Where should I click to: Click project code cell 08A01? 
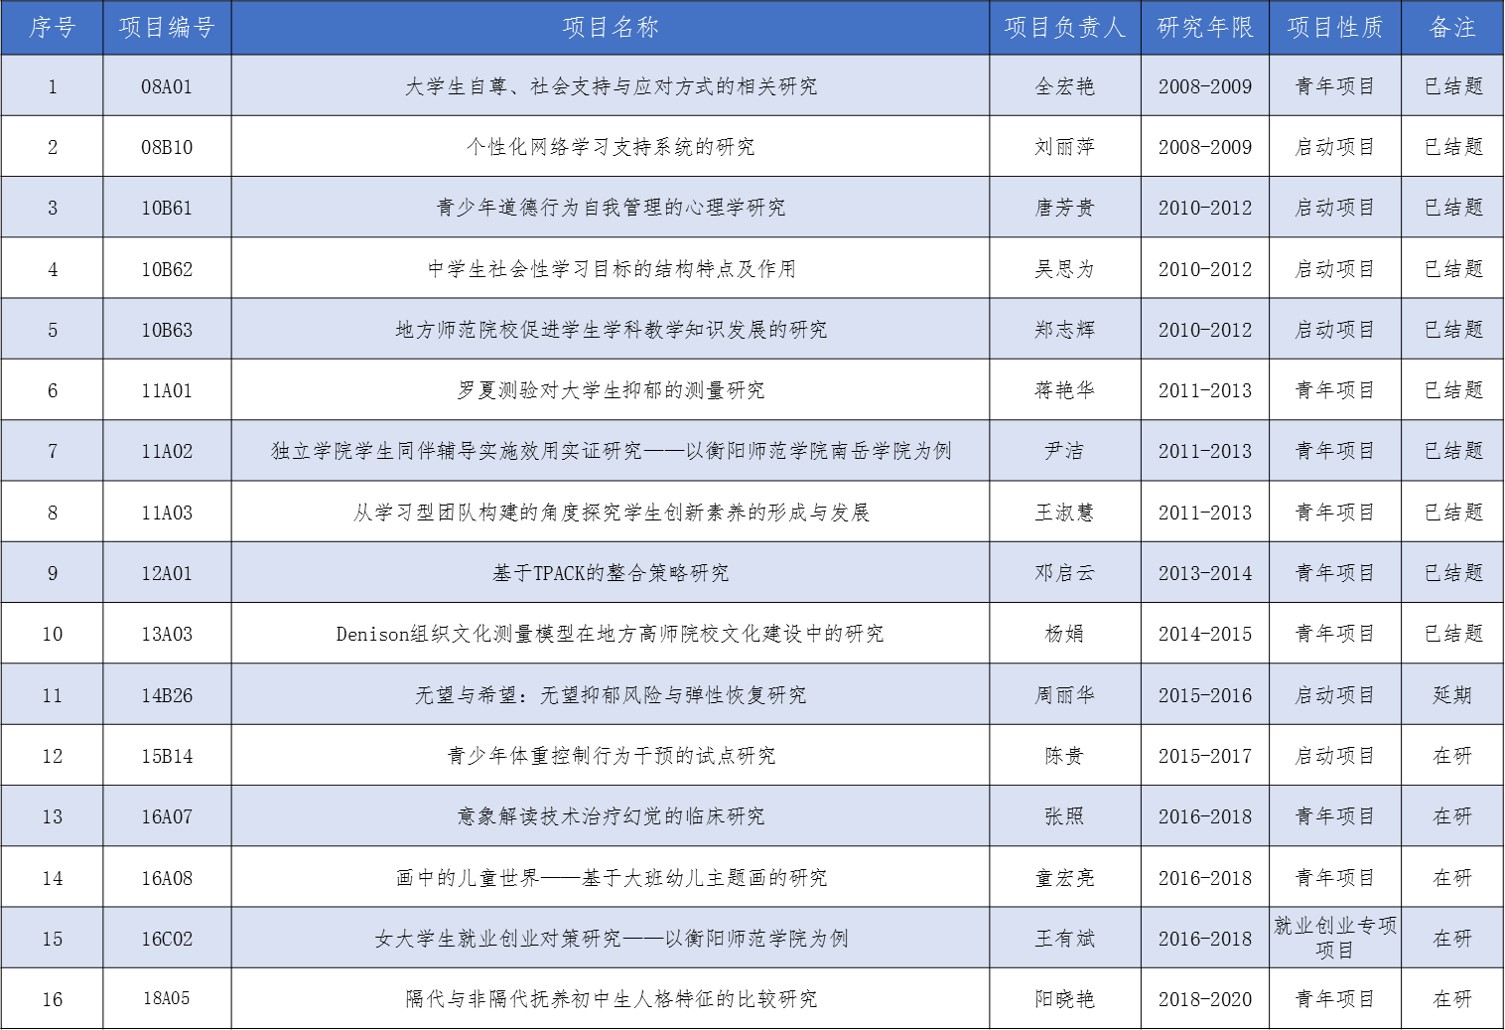click(x=167, y=86)
